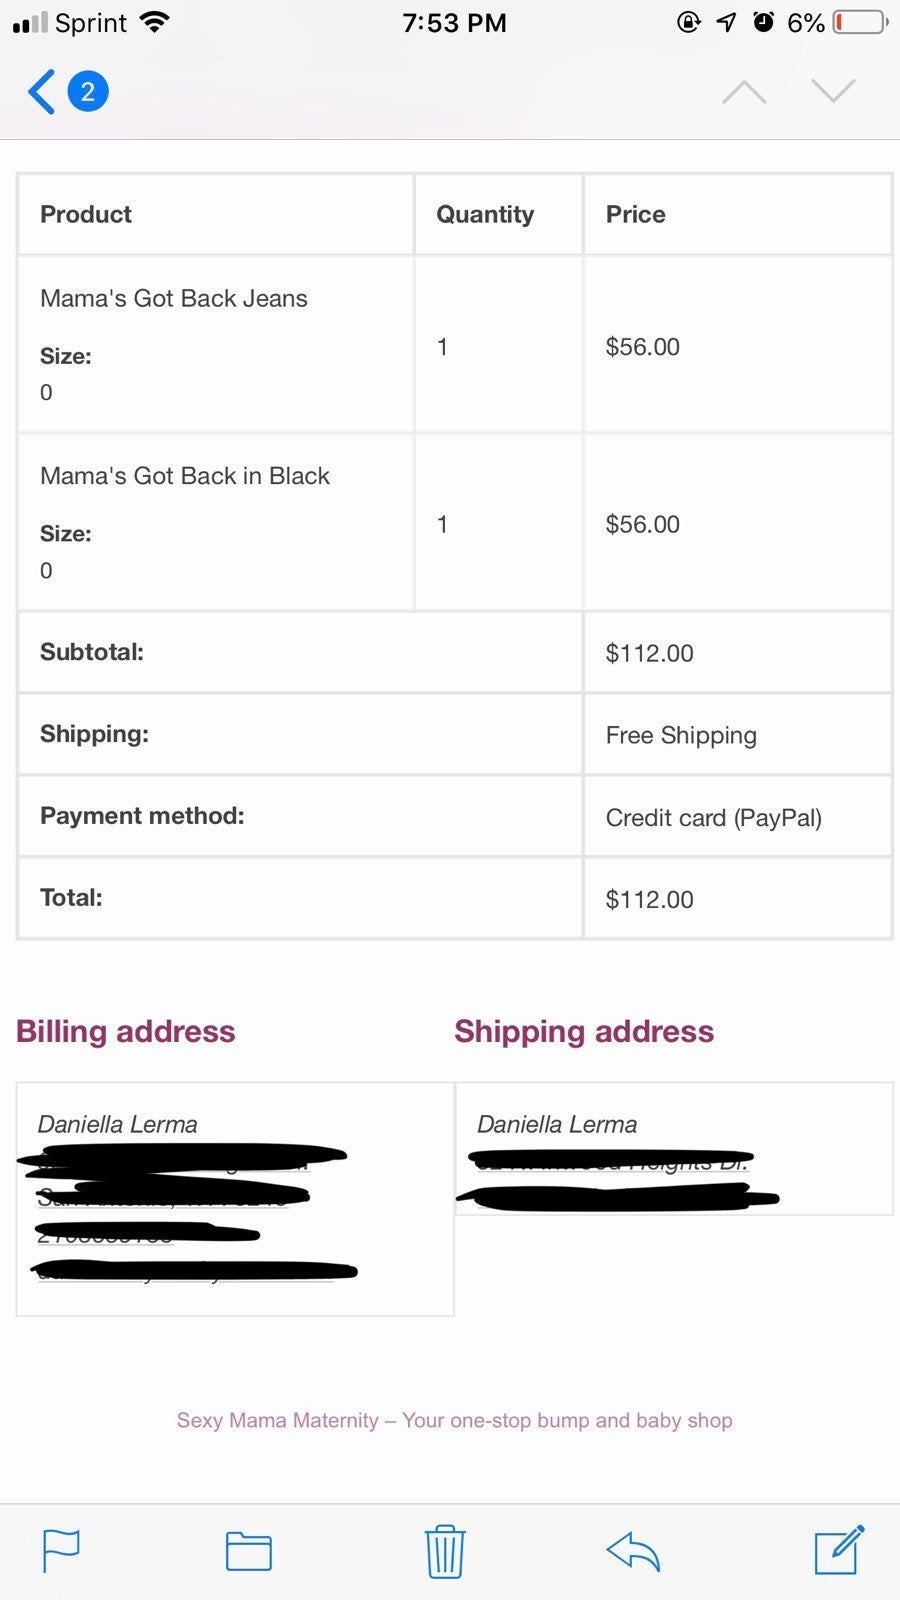Flag this email with the flag icon

tap(61, 1552)
